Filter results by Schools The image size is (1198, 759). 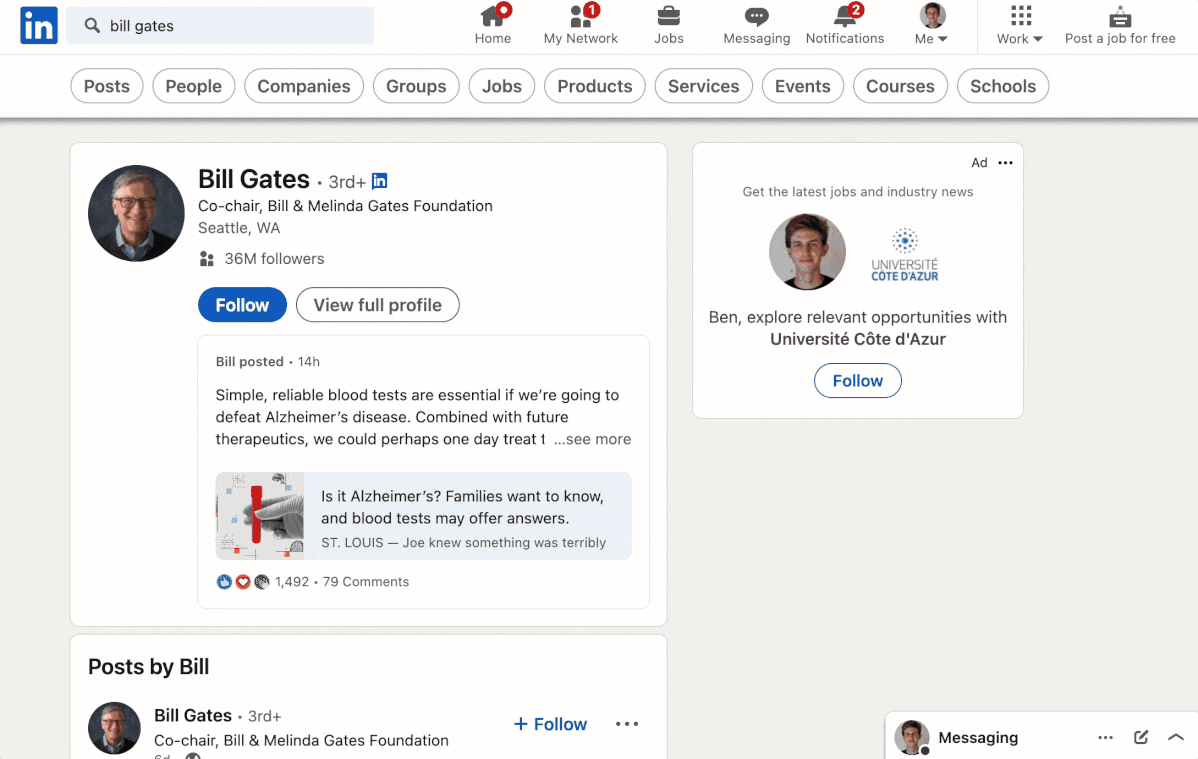[x=1003, y=86]
